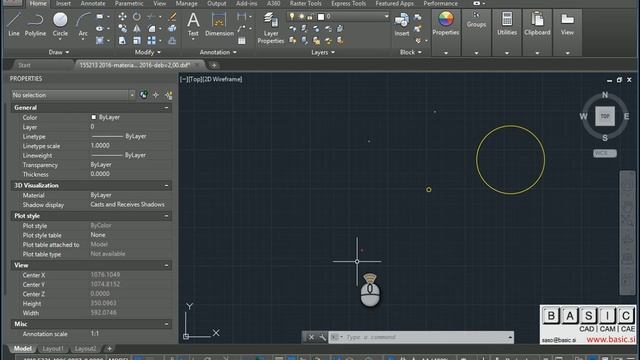The height and width of the screenshot is (360, 640).
Task: Expand the Draw panel flyout
Action: coord(59,52)
